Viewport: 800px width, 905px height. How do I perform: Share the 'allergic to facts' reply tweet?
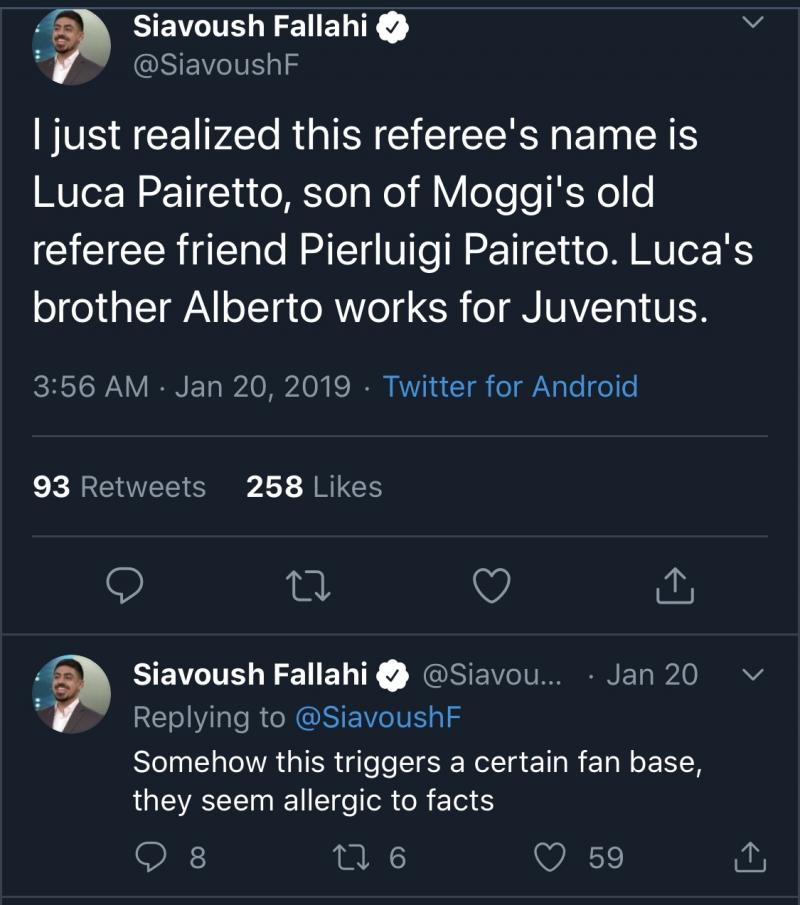(749, 857)
